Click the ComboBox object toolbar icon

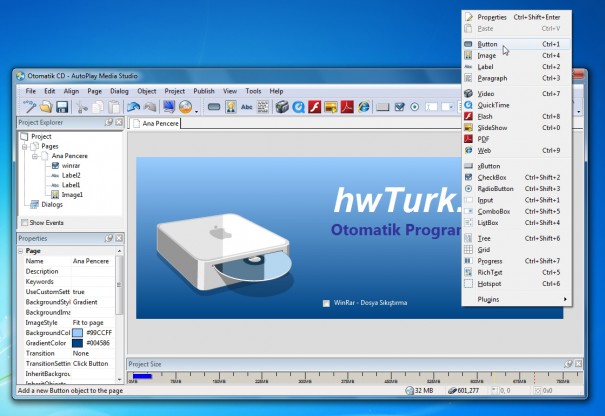coord(447,107)
